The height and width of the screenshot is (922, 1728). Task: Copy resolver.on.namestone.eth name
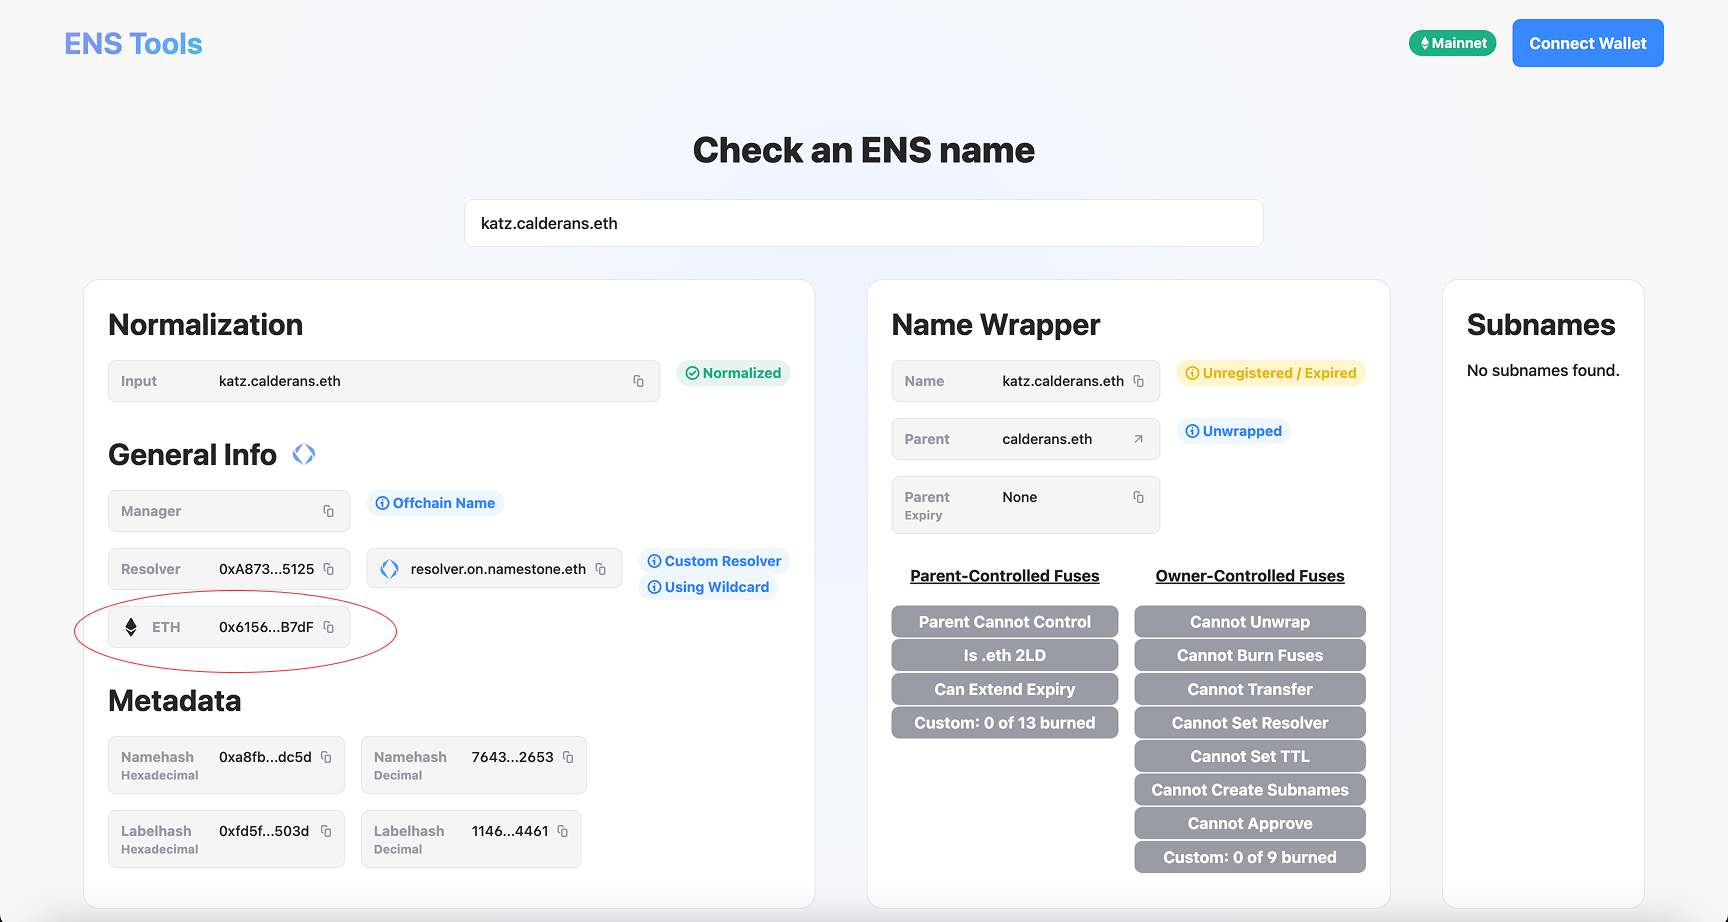tap(600, 569)
